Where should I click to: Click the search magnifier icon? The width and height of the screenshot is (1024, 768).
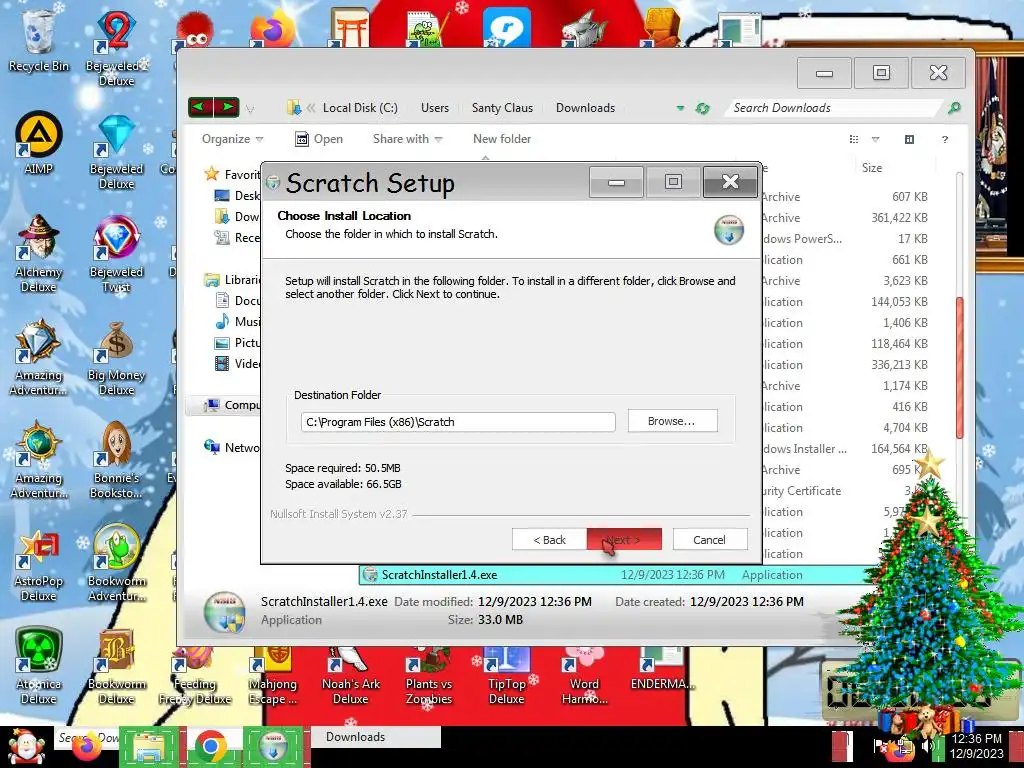click(954, 108)
